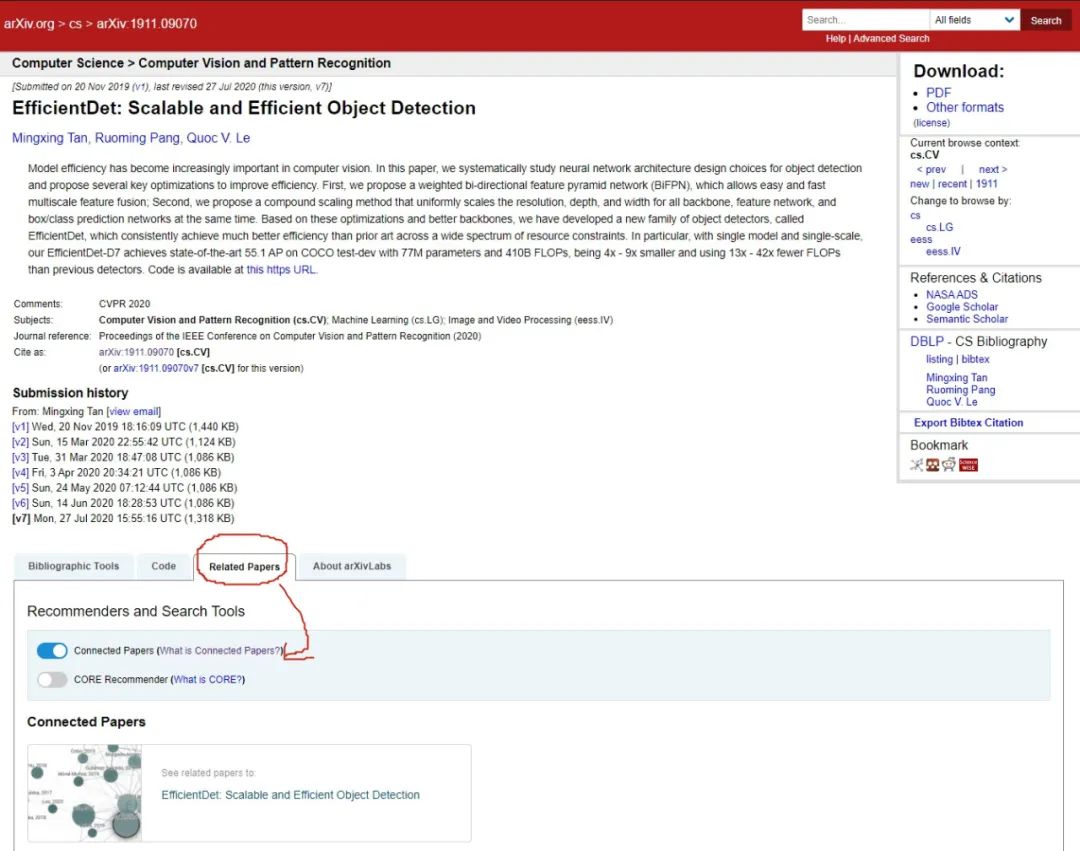Share paper on Reddit icon
Image resolution: width=1080 pixels, height=851 pixels.
click(949, 465)
